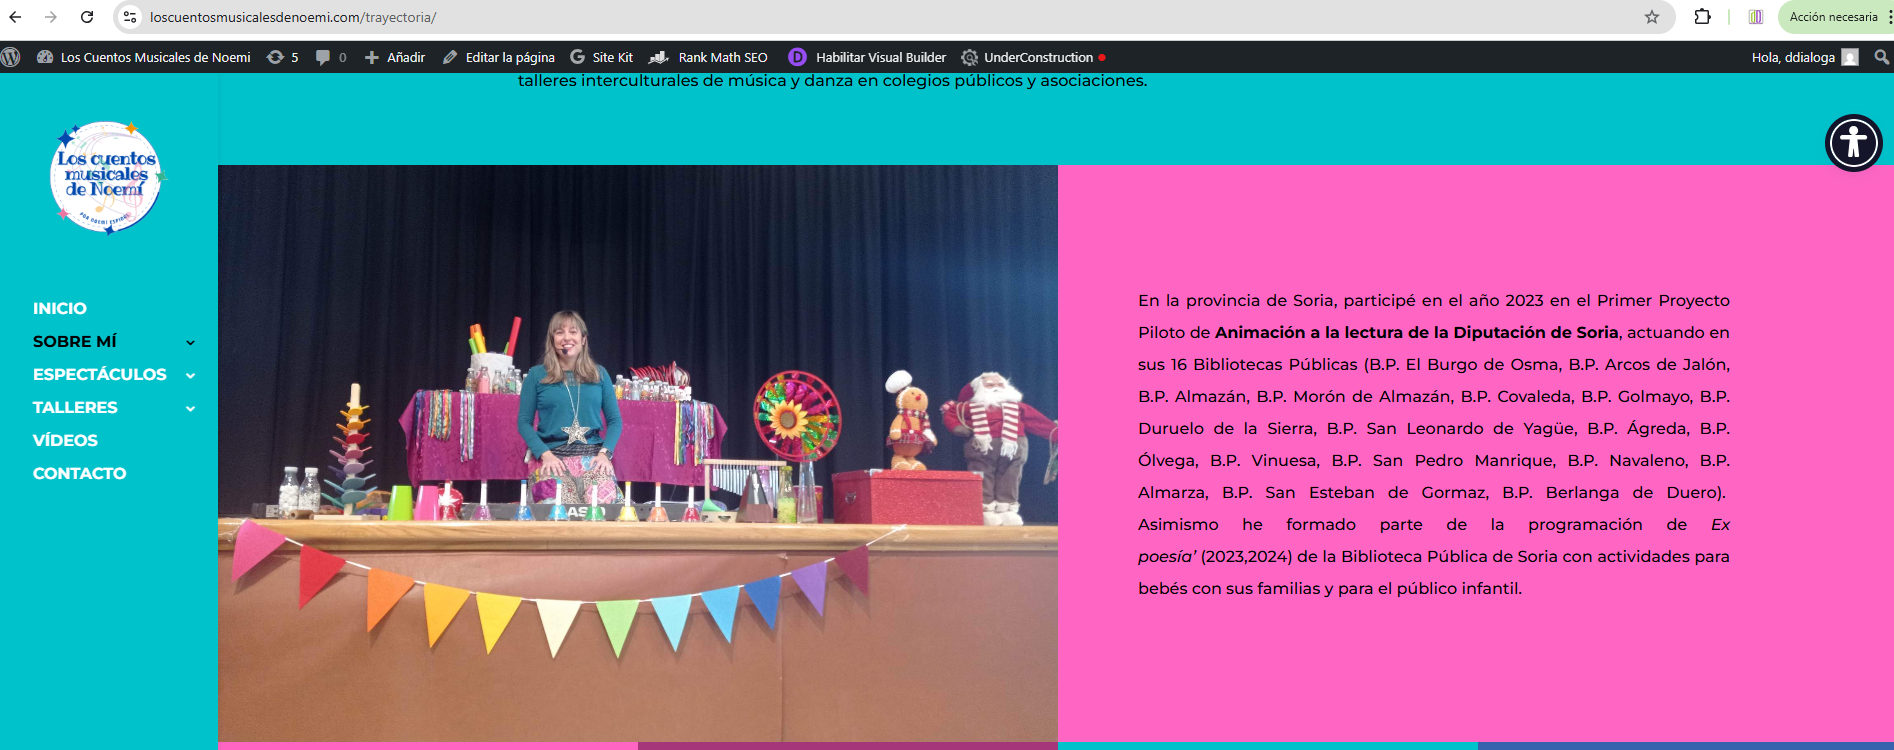This screenshot has height=750, width=1894.
Task: Bookmark page with star icon
Action: click(1652, 17)
